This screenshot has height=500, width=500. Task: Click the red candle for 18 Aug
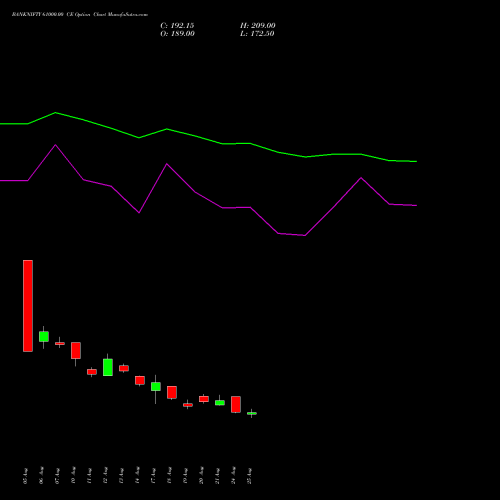click(x=172, y=392)
